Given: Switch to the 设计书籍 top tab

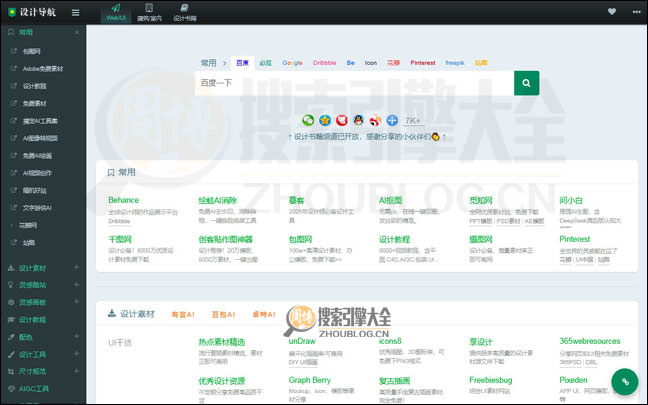Looking at the screenshot, I should point(185,12).
